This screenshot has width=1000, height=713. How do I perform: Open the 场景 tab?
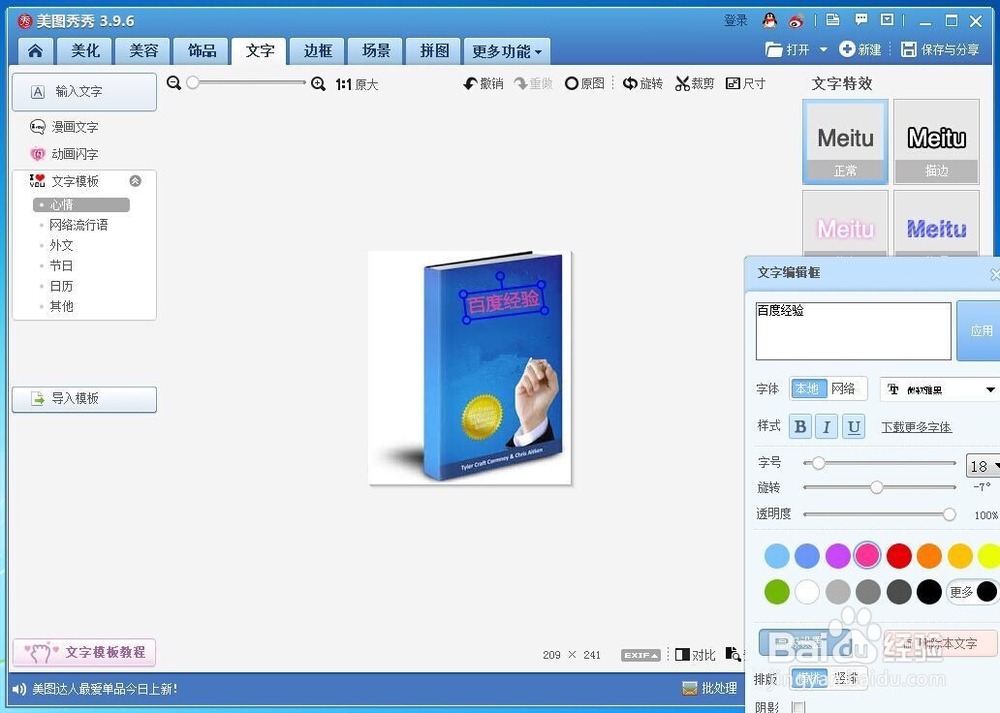(376, 51)
